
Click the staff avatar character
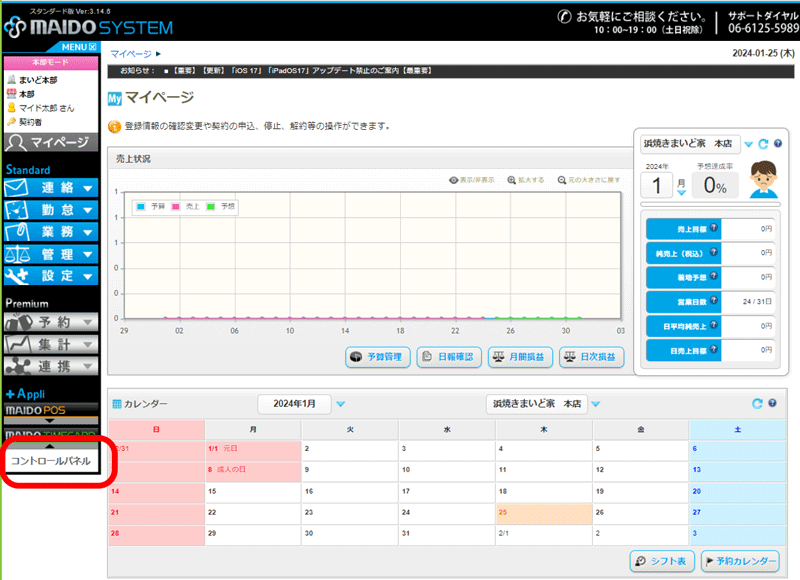[764, 180]
